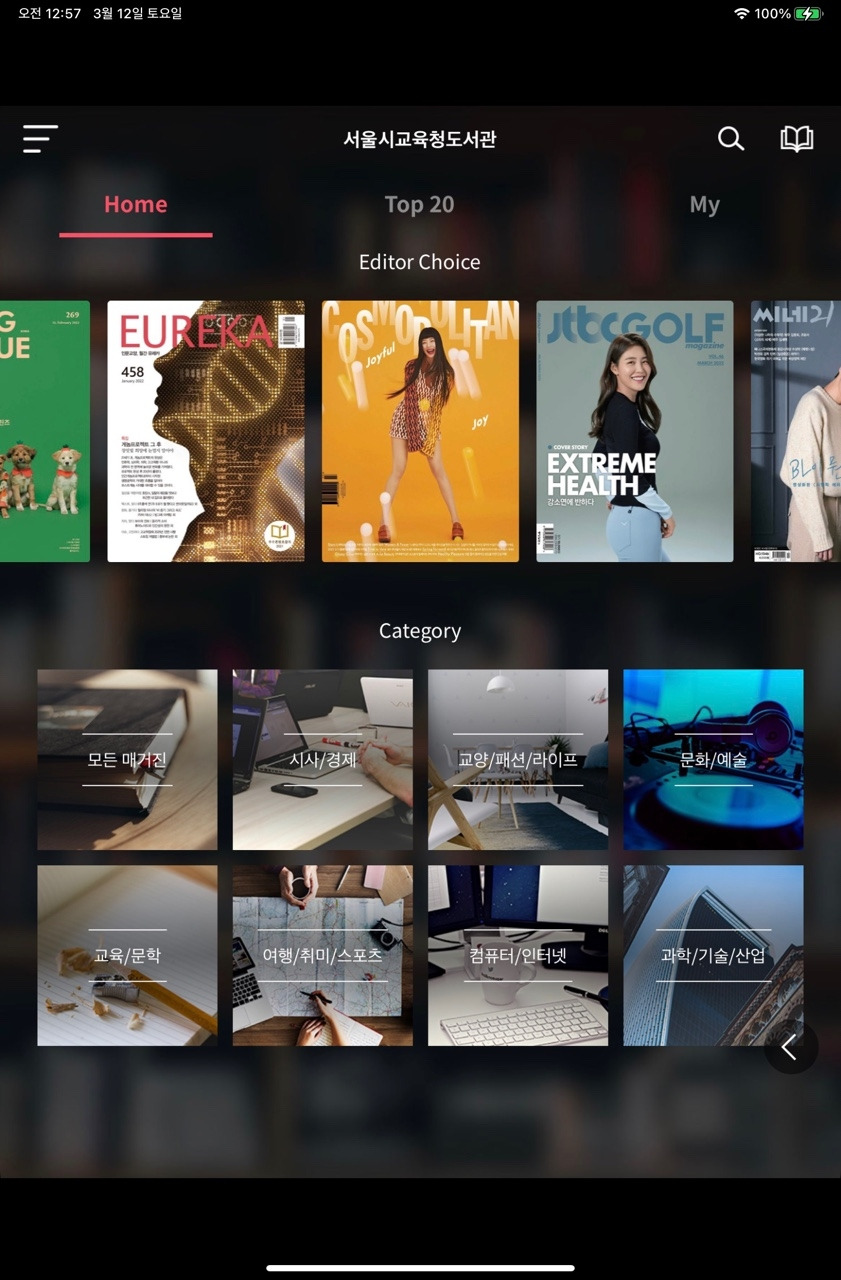This screenshot has height=1280, width=841.
Task: Select the 모든 매거진 category
Action: 127,760
